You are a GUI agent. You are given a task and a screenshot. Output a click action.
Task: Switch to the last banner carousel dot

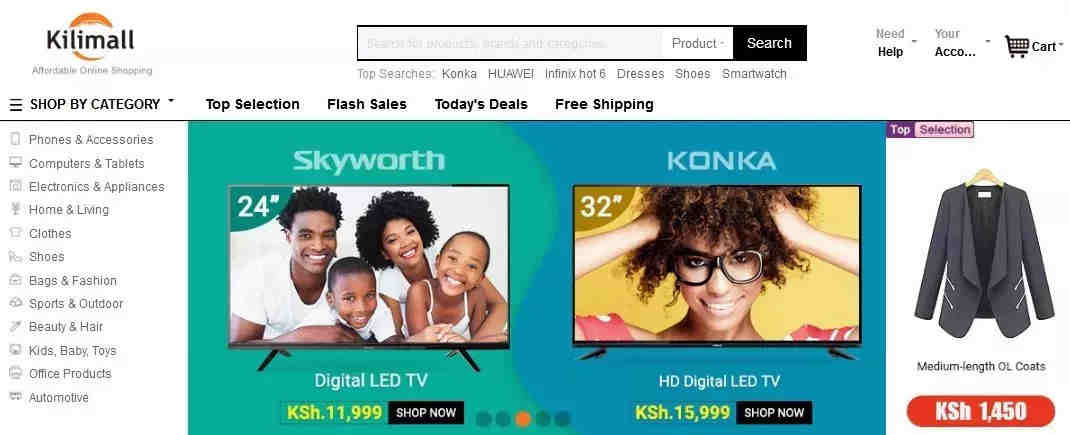coord(562,419)
